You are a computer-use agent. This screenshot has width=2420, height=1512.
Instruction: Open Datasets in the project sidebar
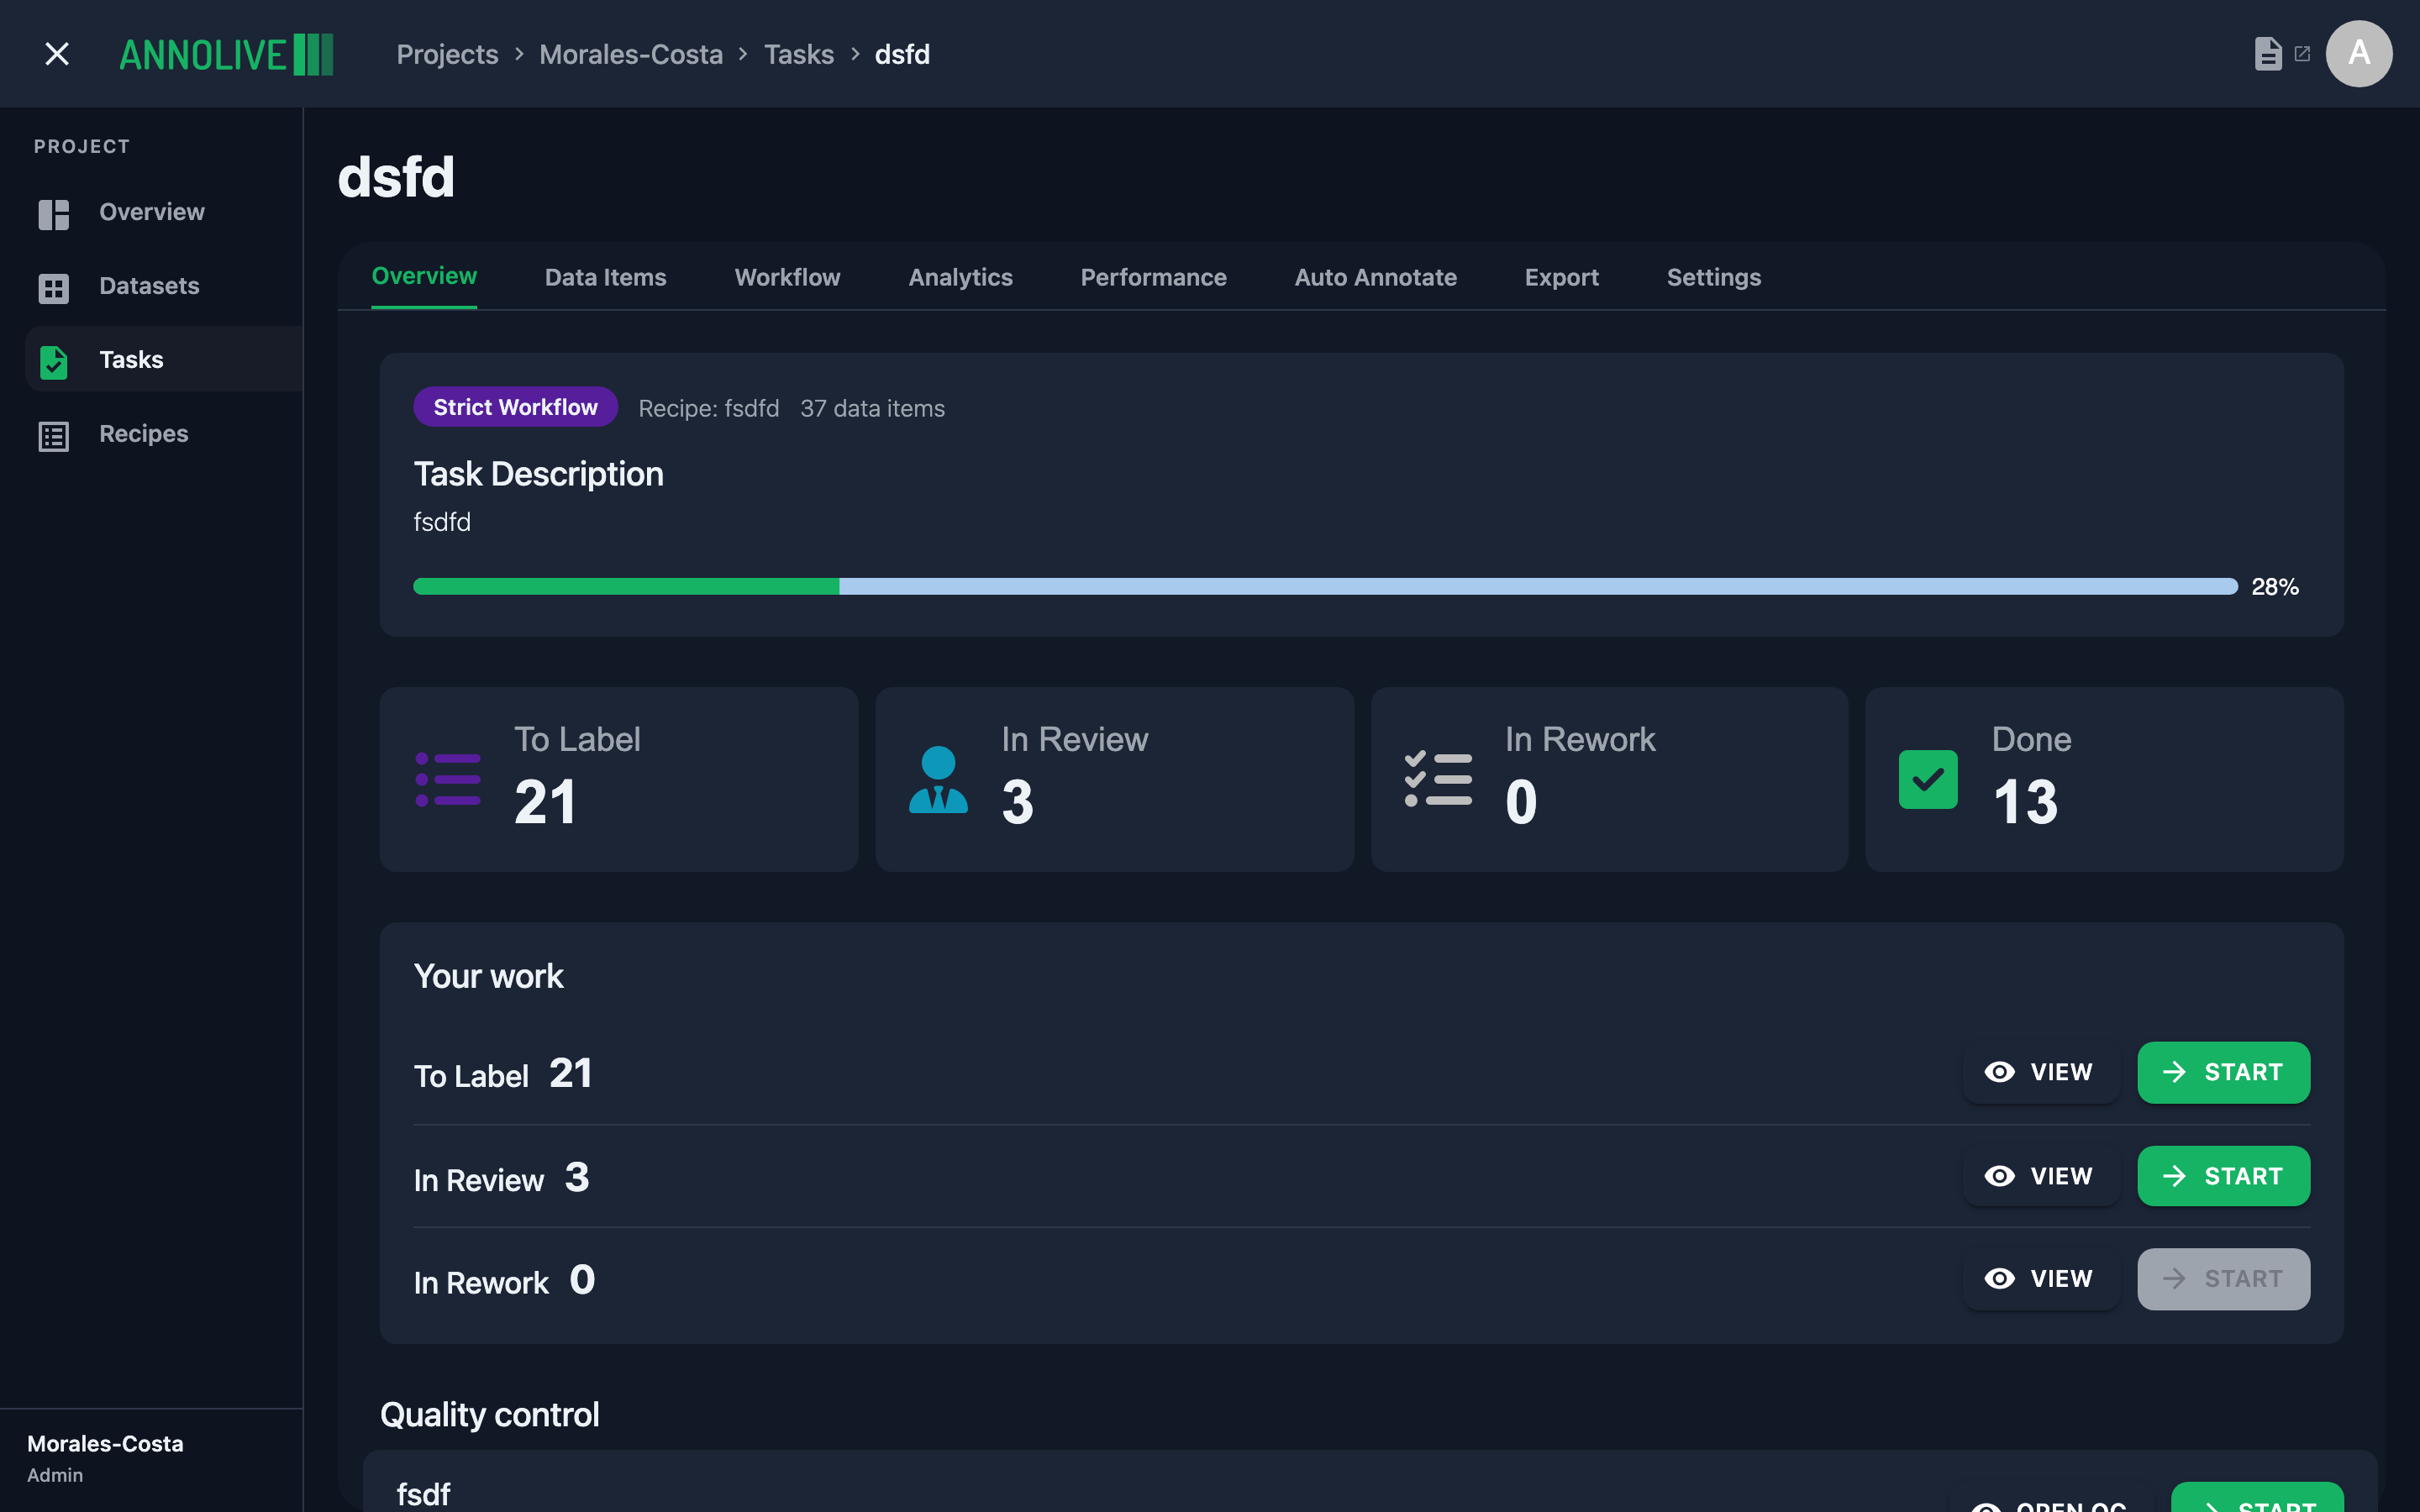pyautogui.click(x=164, y=287)
